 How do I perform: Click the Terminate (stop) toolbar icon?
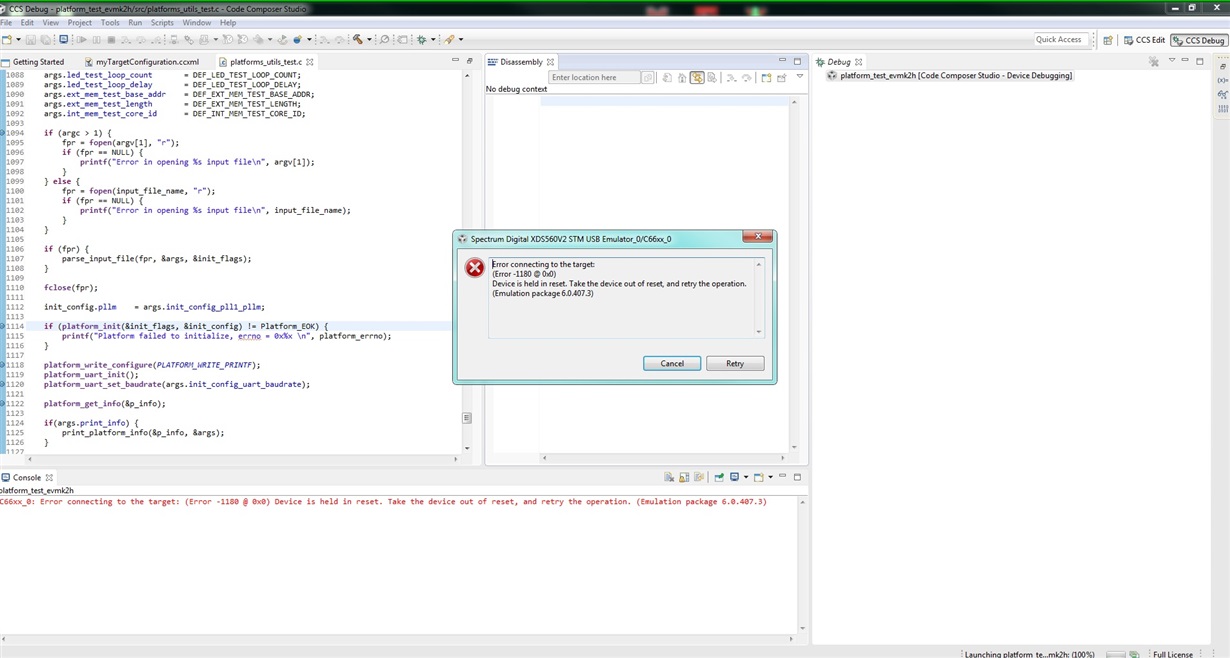coord(111,40)
